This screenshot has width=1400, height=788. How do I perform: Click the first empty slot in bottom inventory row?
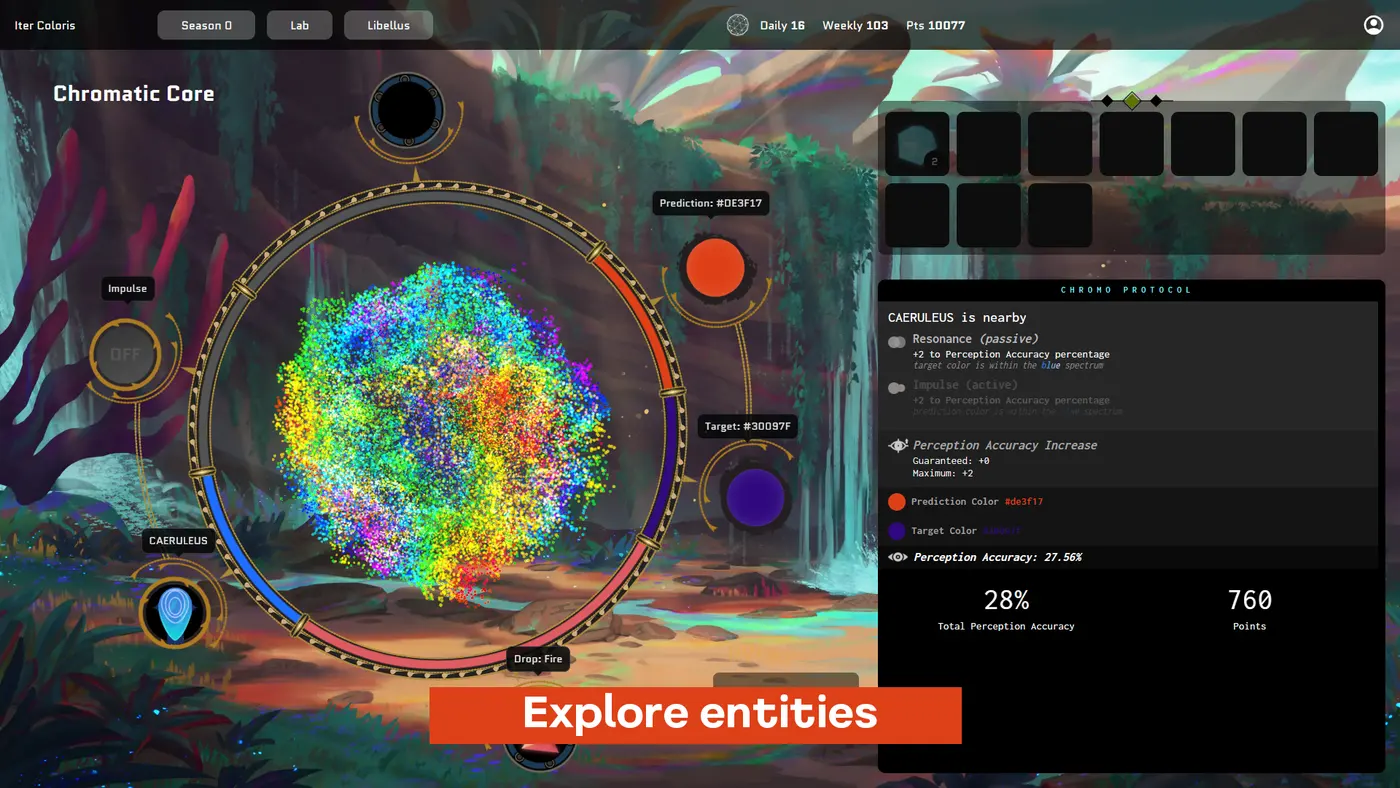pyautogui.click(x=917, y=215)
